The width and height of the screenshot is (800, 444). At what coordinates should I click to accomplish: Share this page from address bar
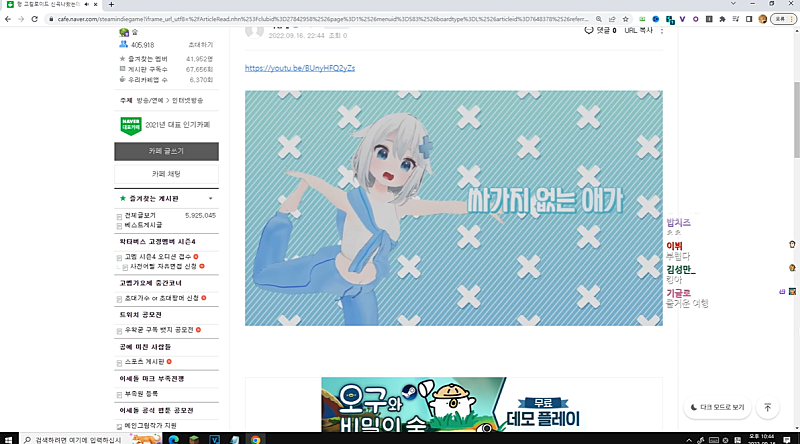click(612, 19)
